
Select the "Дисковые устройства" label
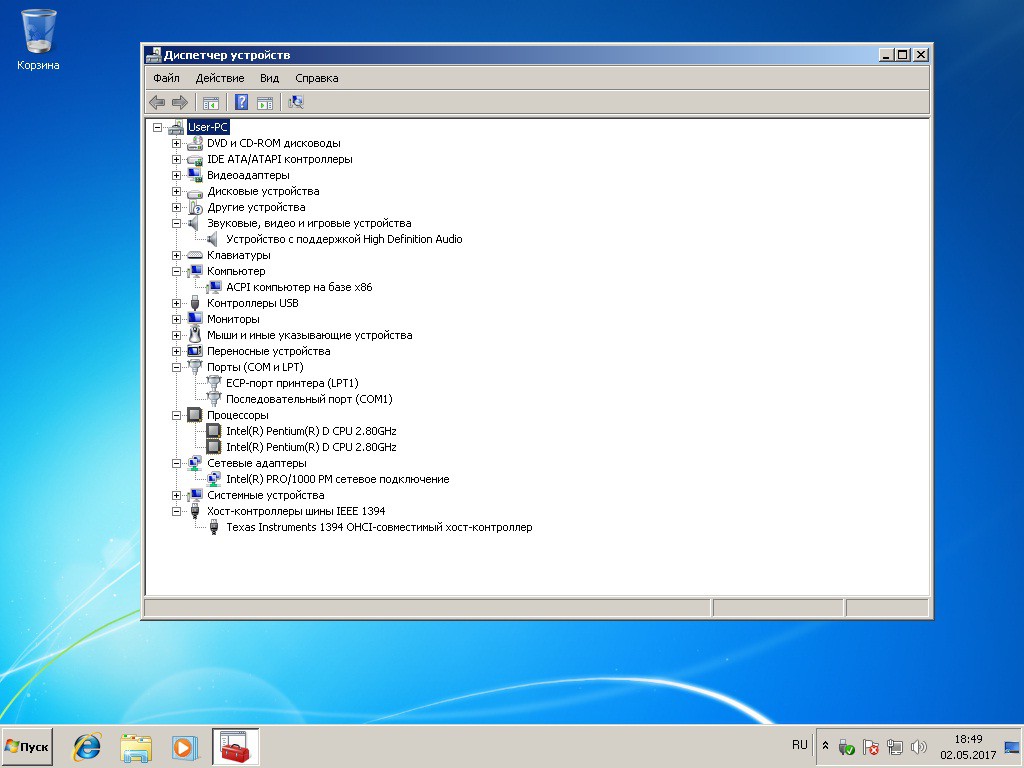tap(263, 191)
